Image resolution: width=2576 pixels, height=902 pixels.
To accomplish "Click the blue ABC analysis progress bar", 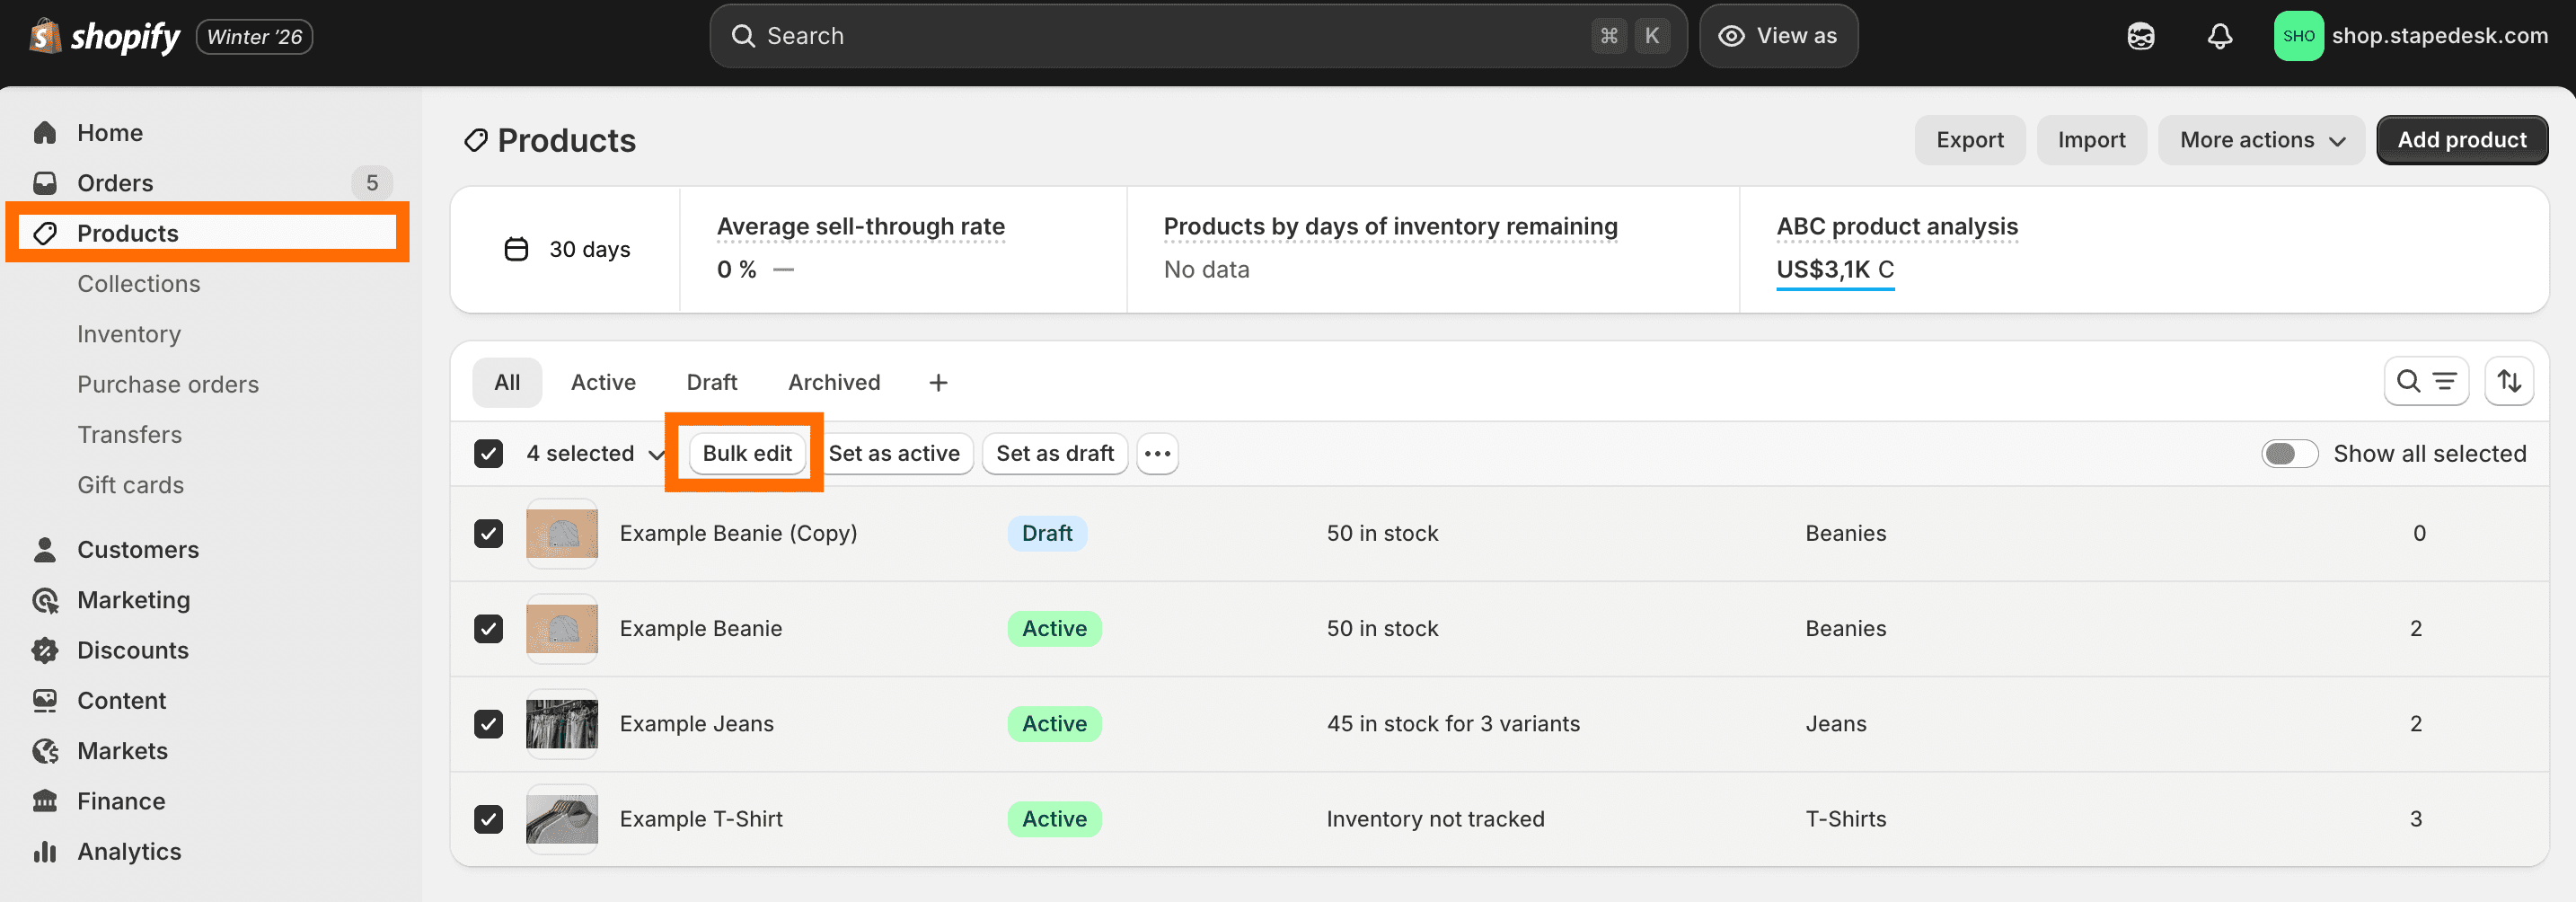I will pyautogui.click(x=1835, y=288).
